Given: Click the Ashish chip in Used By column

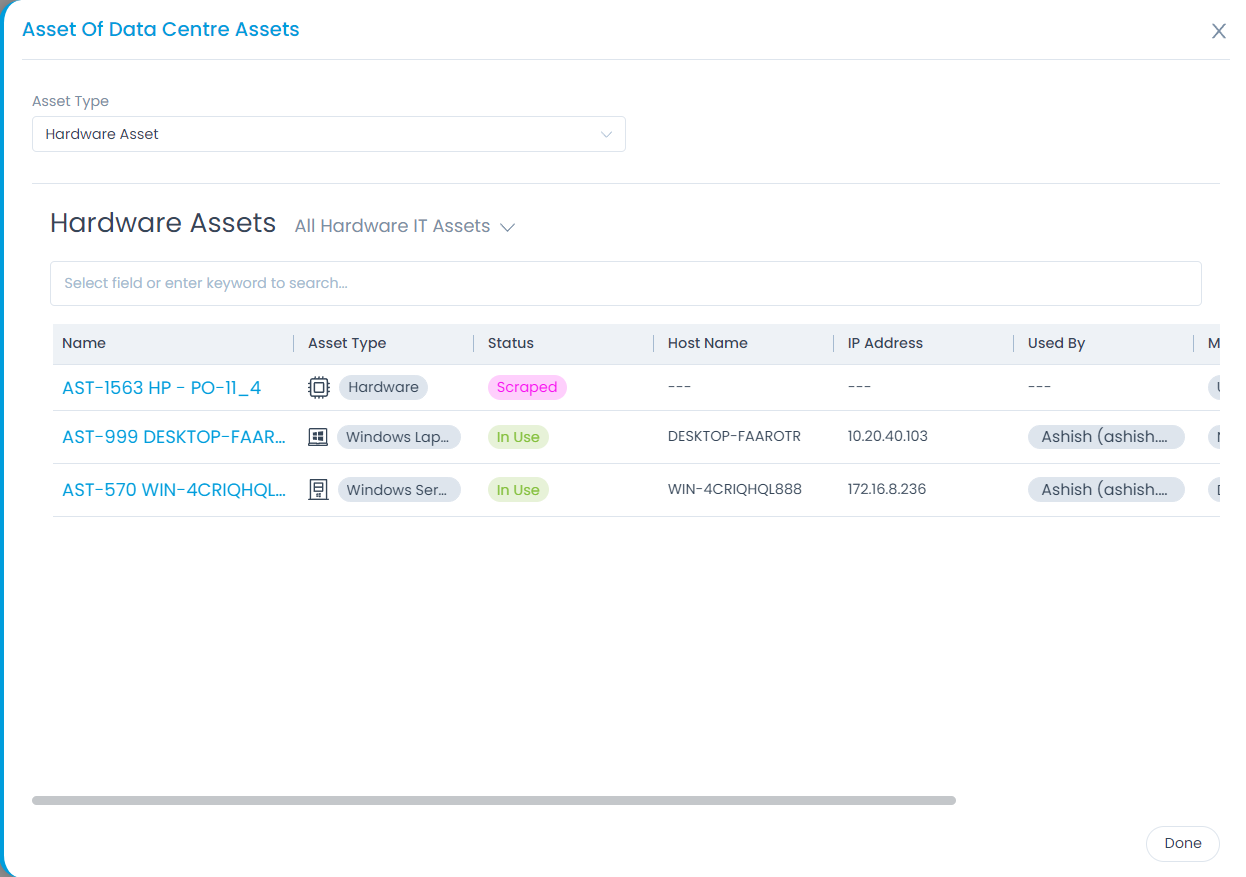Looking at the screenshot, I should tap(1105, 436).
